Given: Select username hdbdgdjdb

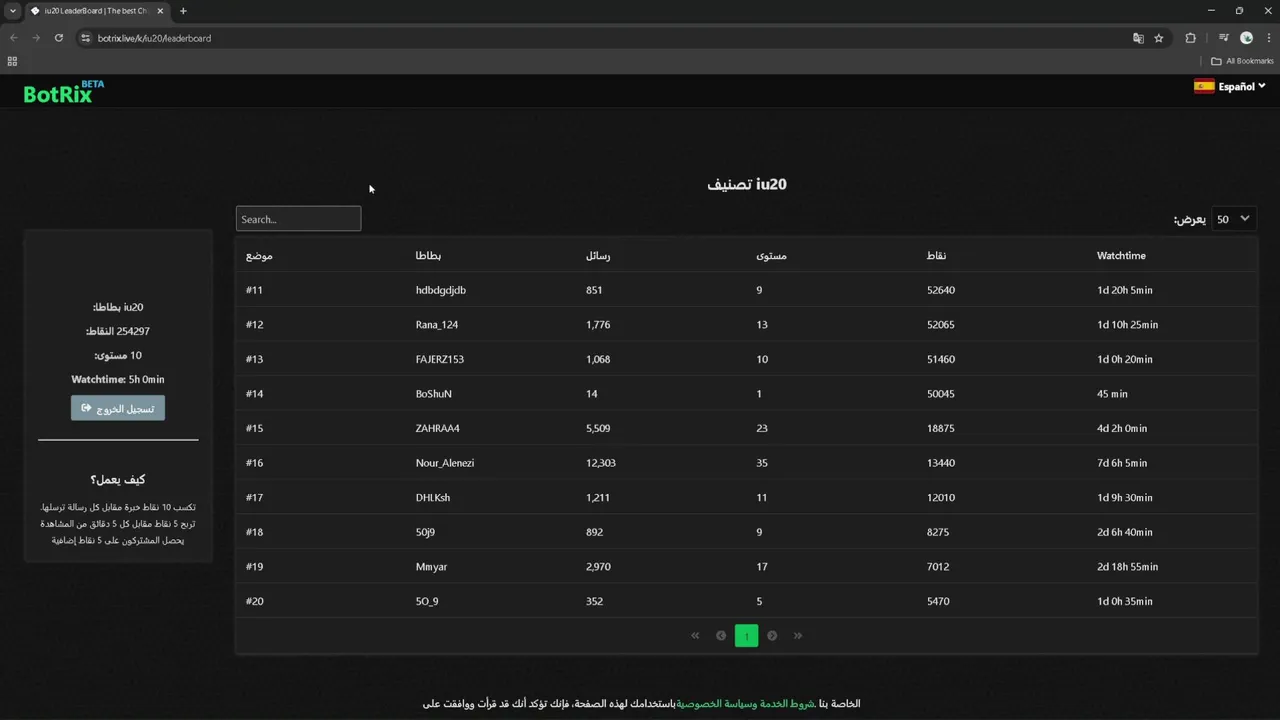Looking at the screenshot, I should [441, 290].
